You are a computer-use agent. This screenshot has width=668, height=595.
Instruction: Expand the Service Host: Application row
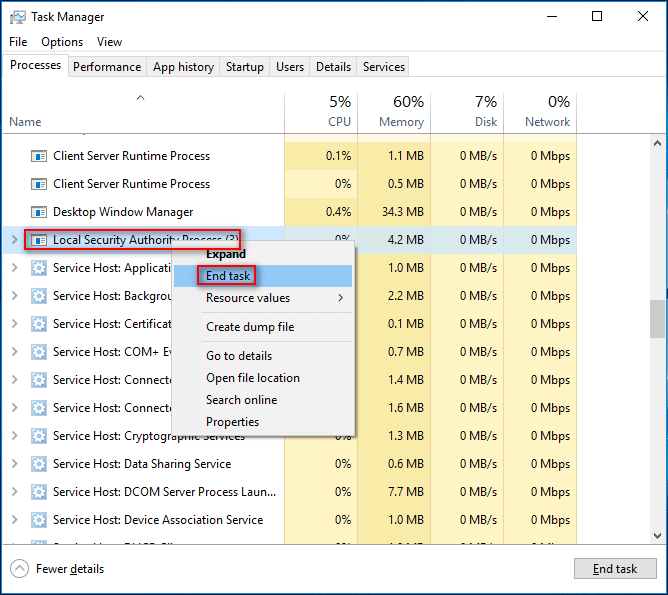tap(14, 268)
